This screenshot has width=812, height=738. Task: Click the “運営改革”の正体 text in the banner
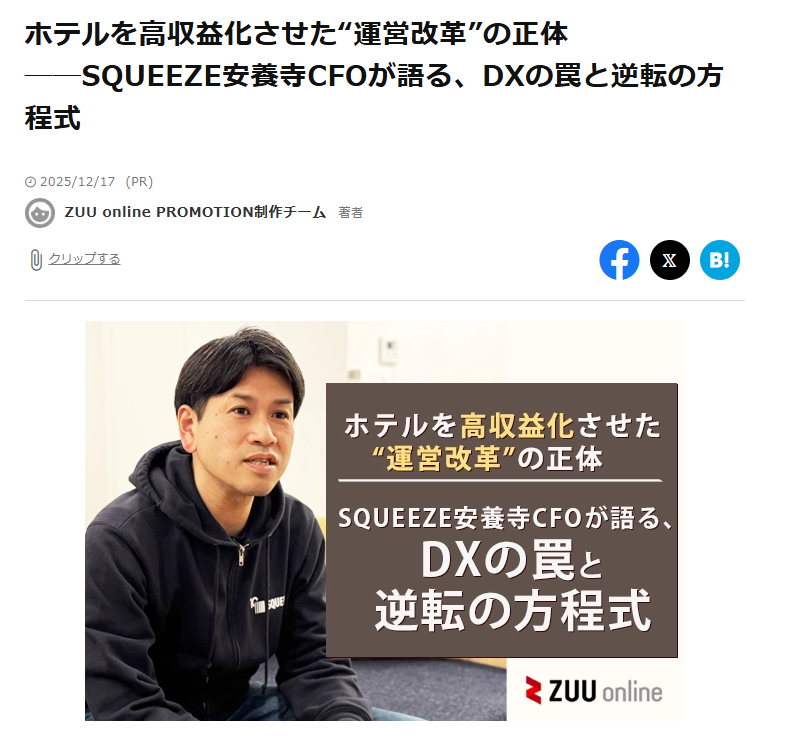point(488,458)
